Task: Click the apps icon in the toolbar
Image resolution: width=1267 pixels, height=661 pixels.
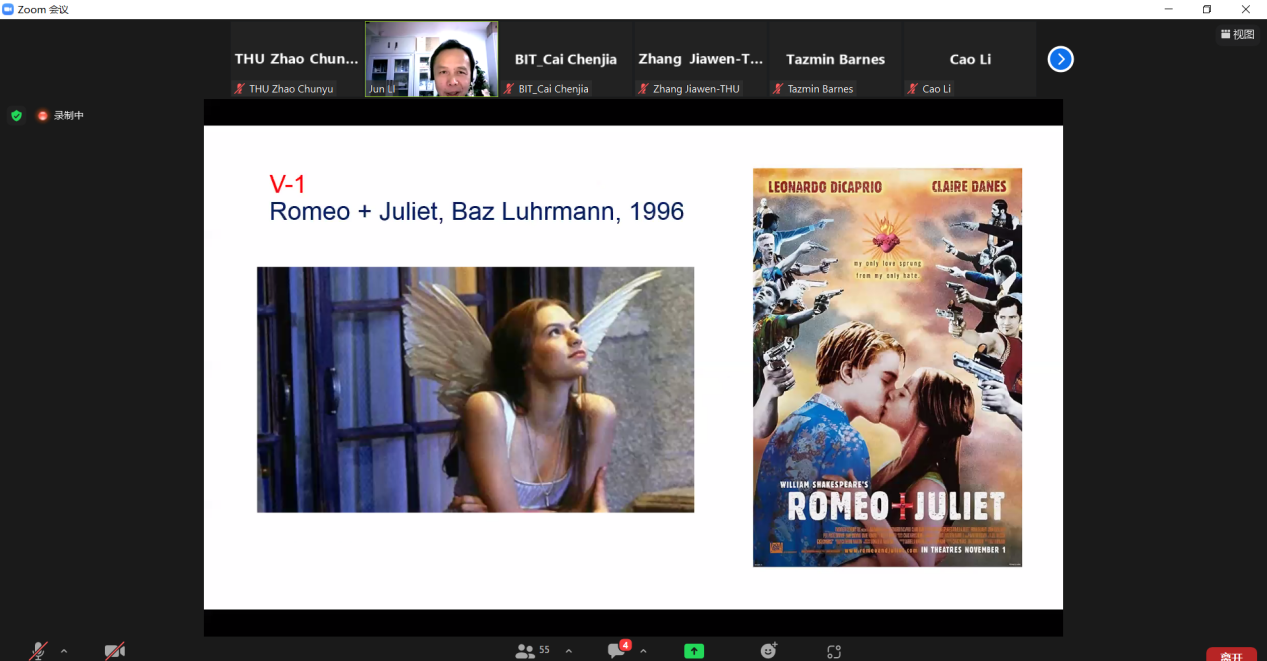Action: pos(834,651)
